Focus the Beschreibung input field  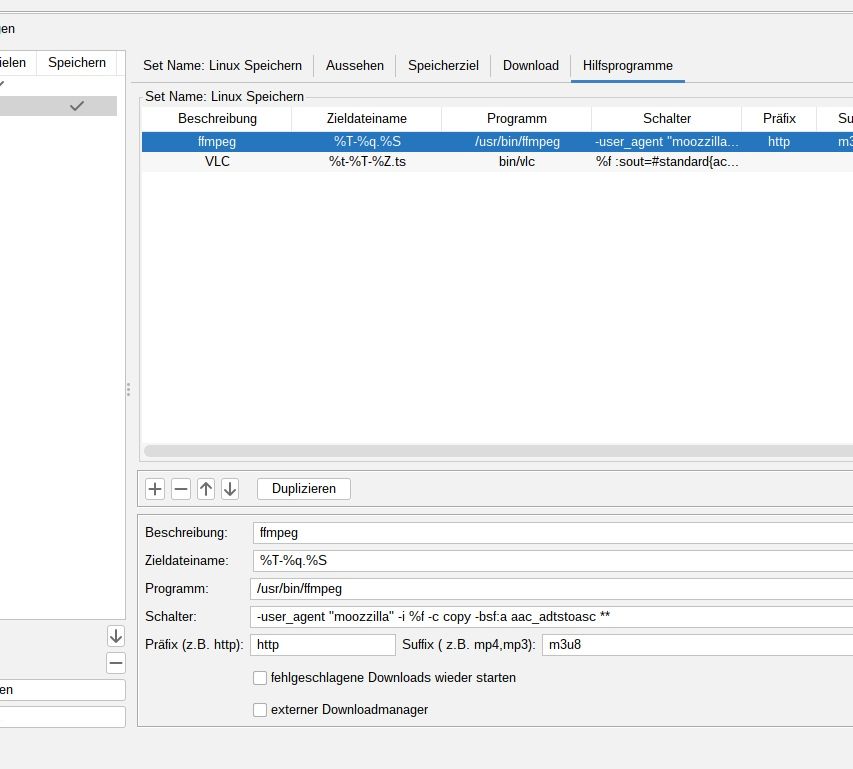(x=553, y=533)
